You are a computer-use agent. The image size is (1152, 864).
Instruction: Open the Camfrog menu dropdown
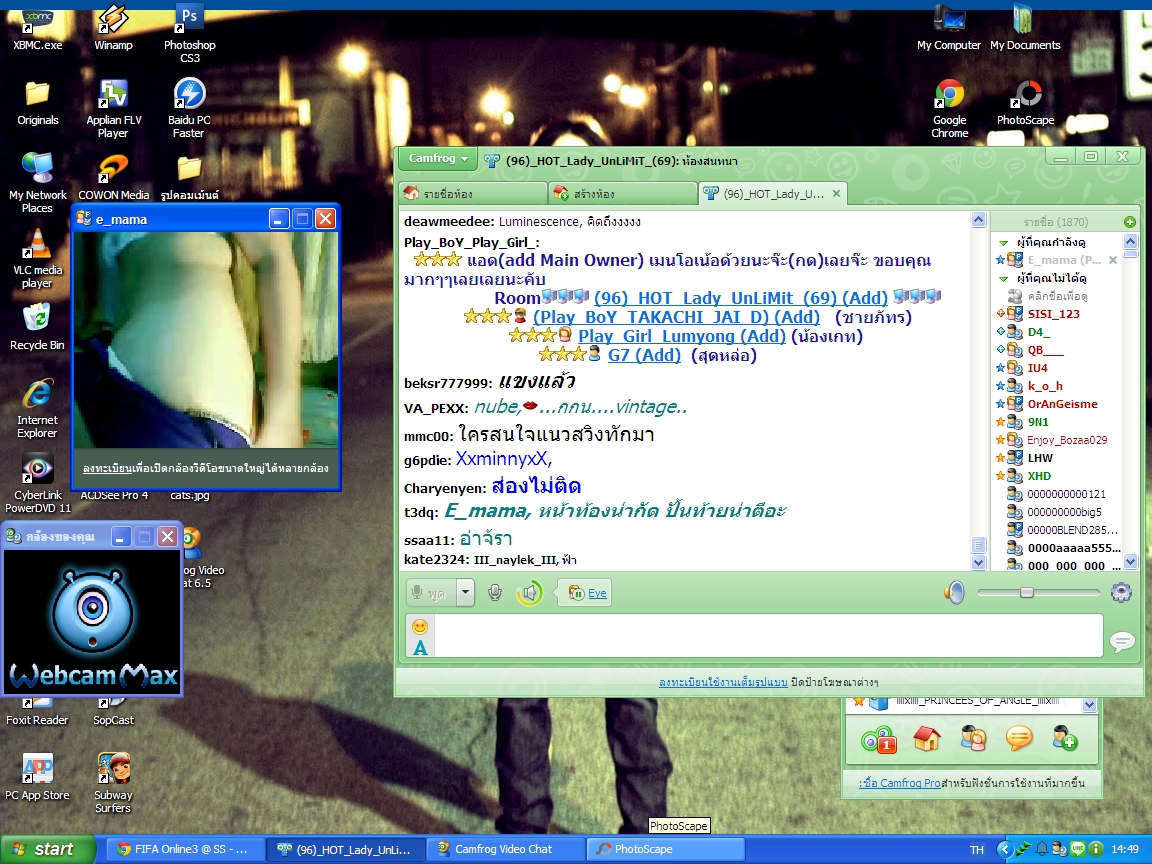click(438, 158)
